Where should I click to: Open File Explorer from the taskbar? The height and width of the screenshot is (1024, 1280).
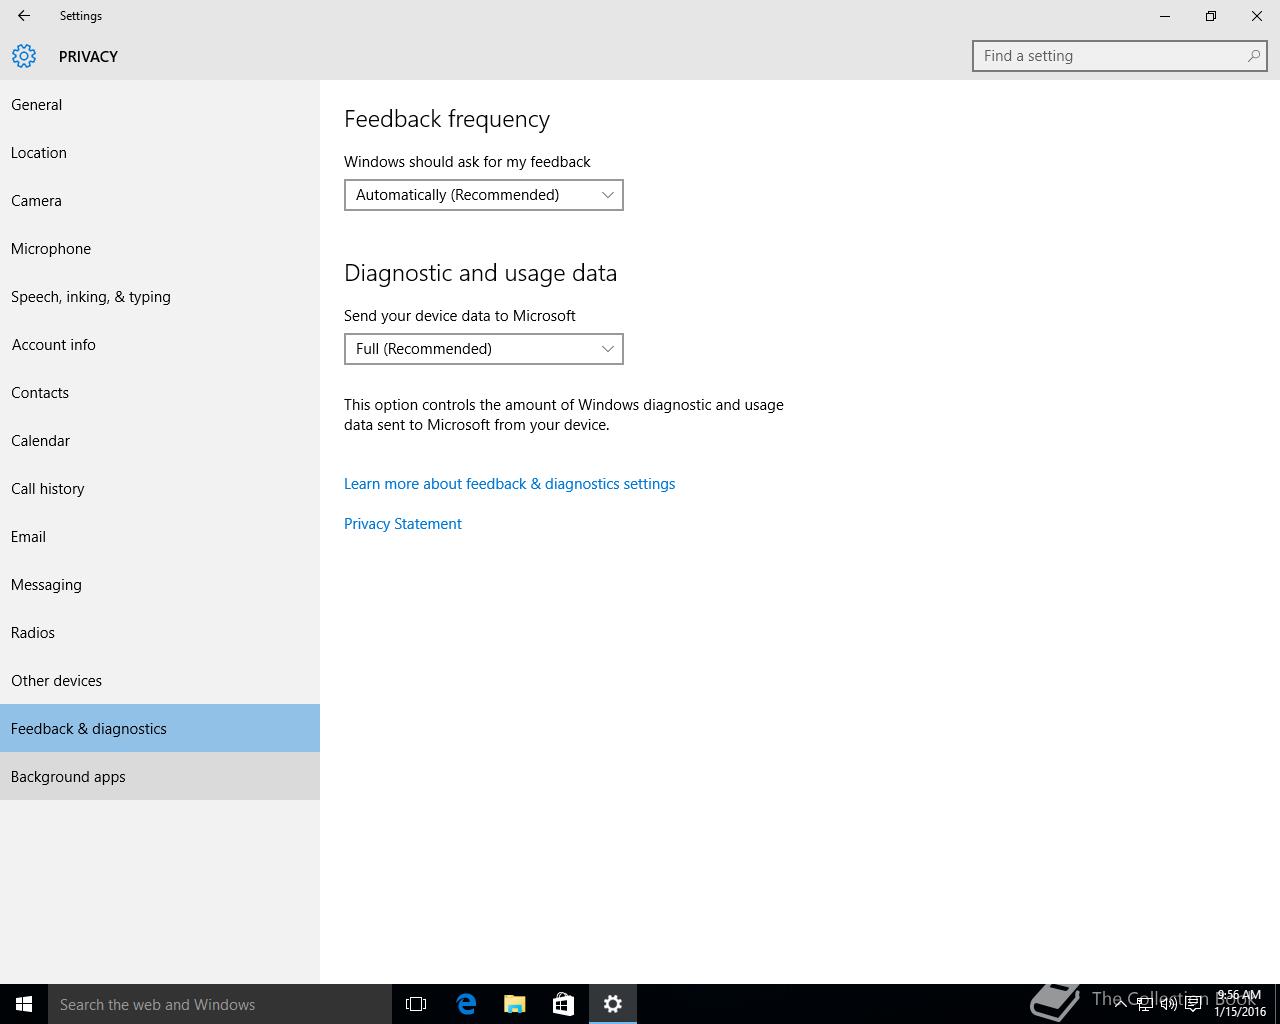click(x=515, y=1004)
